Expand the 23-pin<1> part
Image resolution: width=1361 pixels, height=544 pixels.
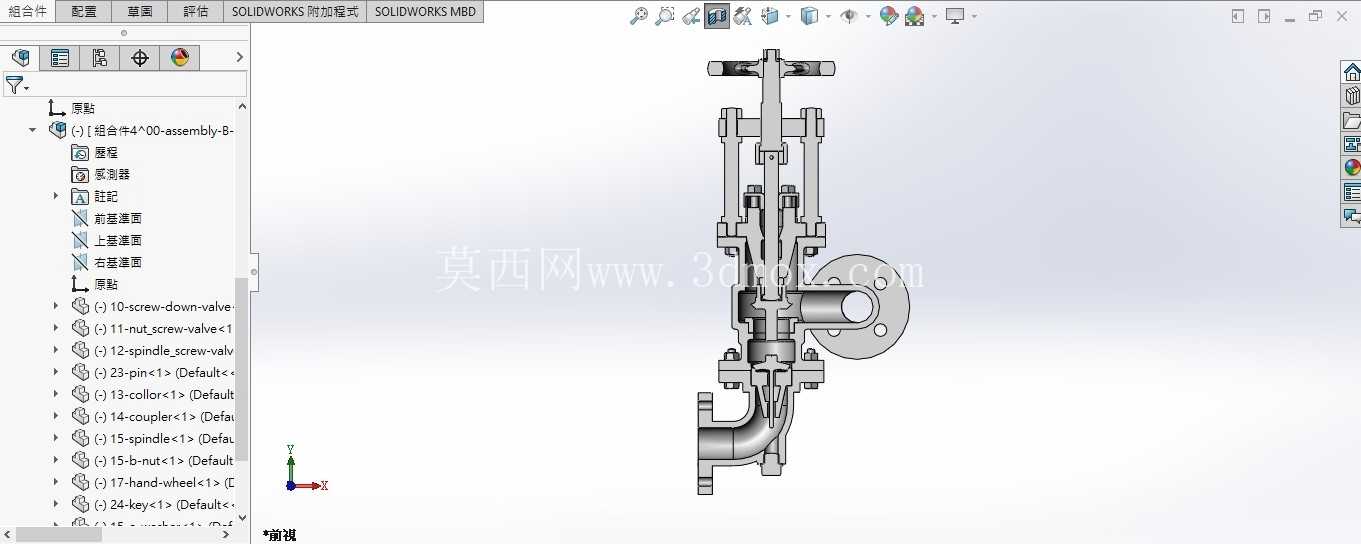click(56, 372)
